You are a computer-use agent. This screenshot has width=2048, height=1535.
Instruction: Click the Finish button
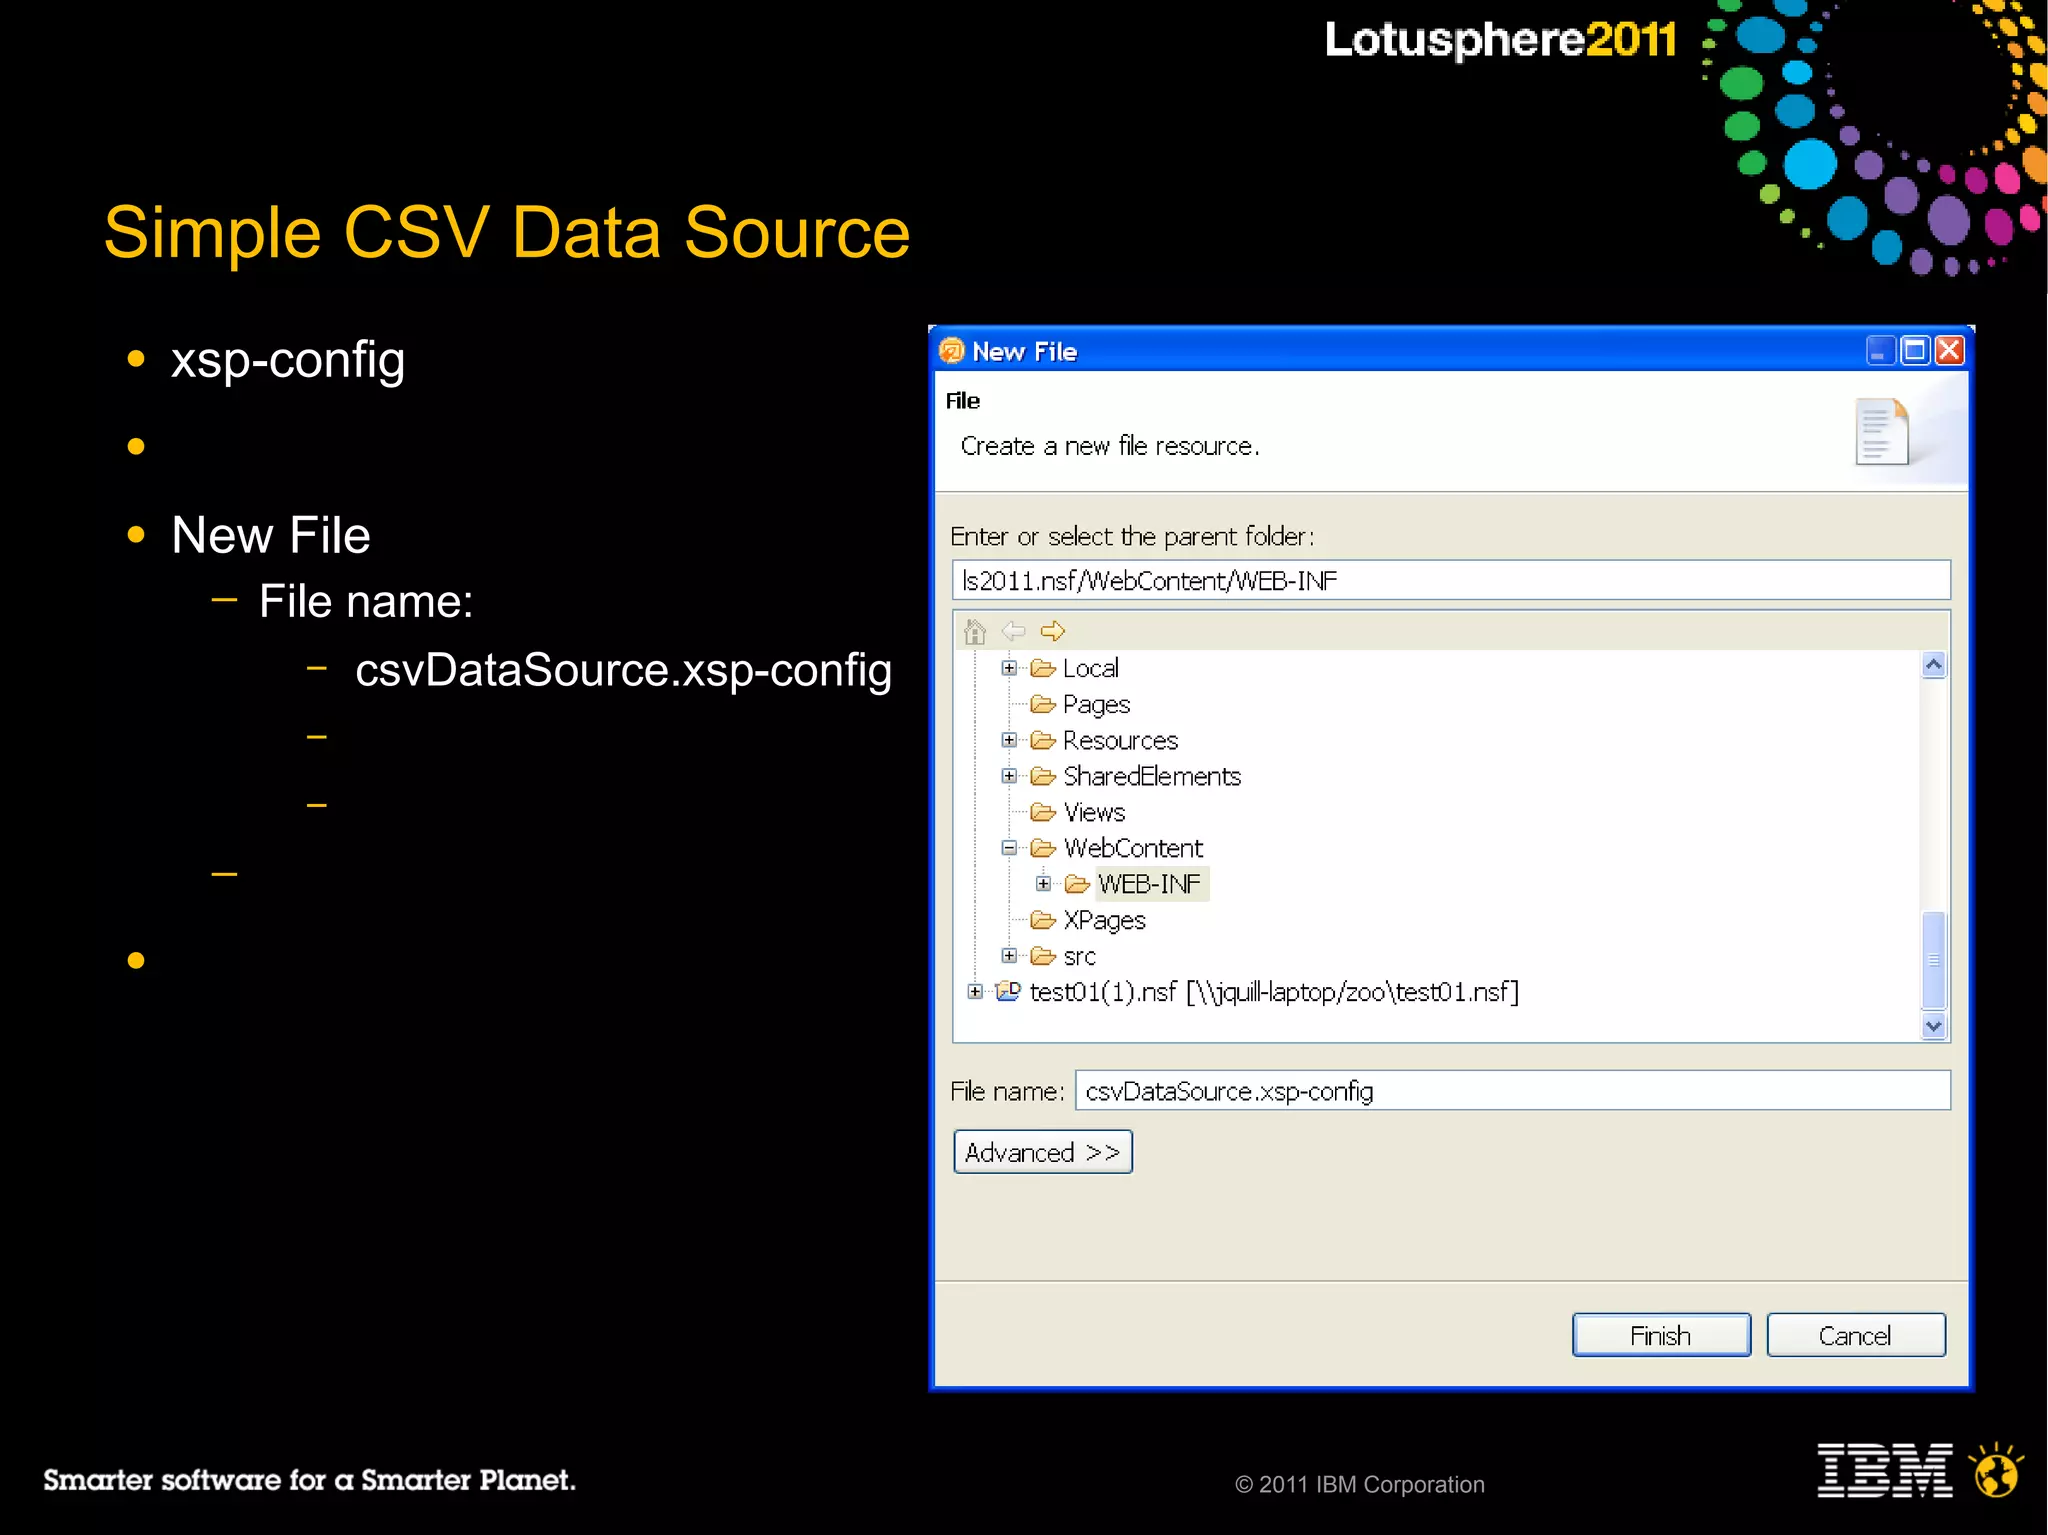click(1661, 1335)
